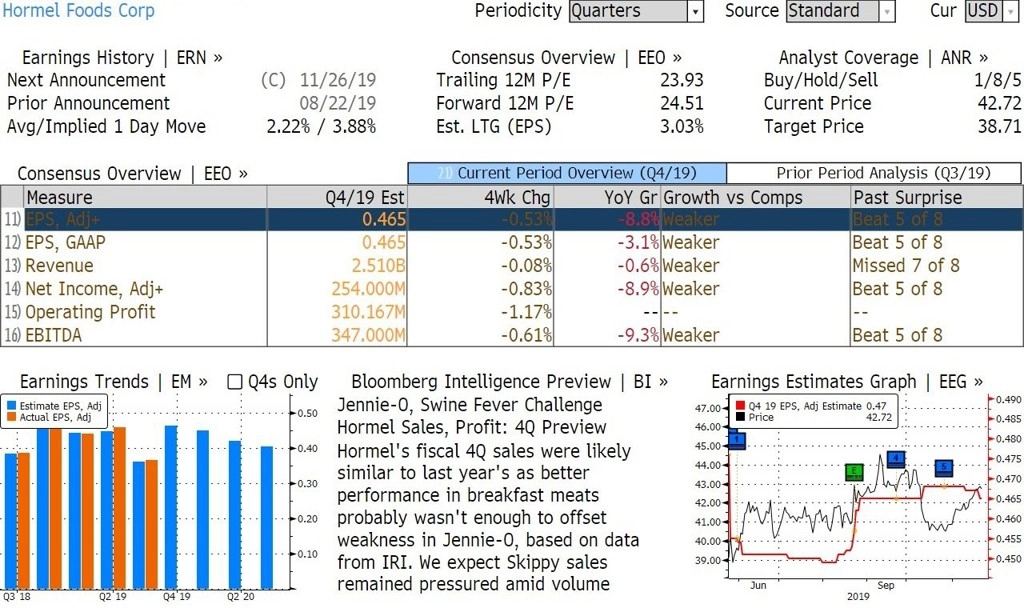The height and width of the screenshot is (608, 1024).
Task: Select the EBITDA measure row
Action: point(511,335)
